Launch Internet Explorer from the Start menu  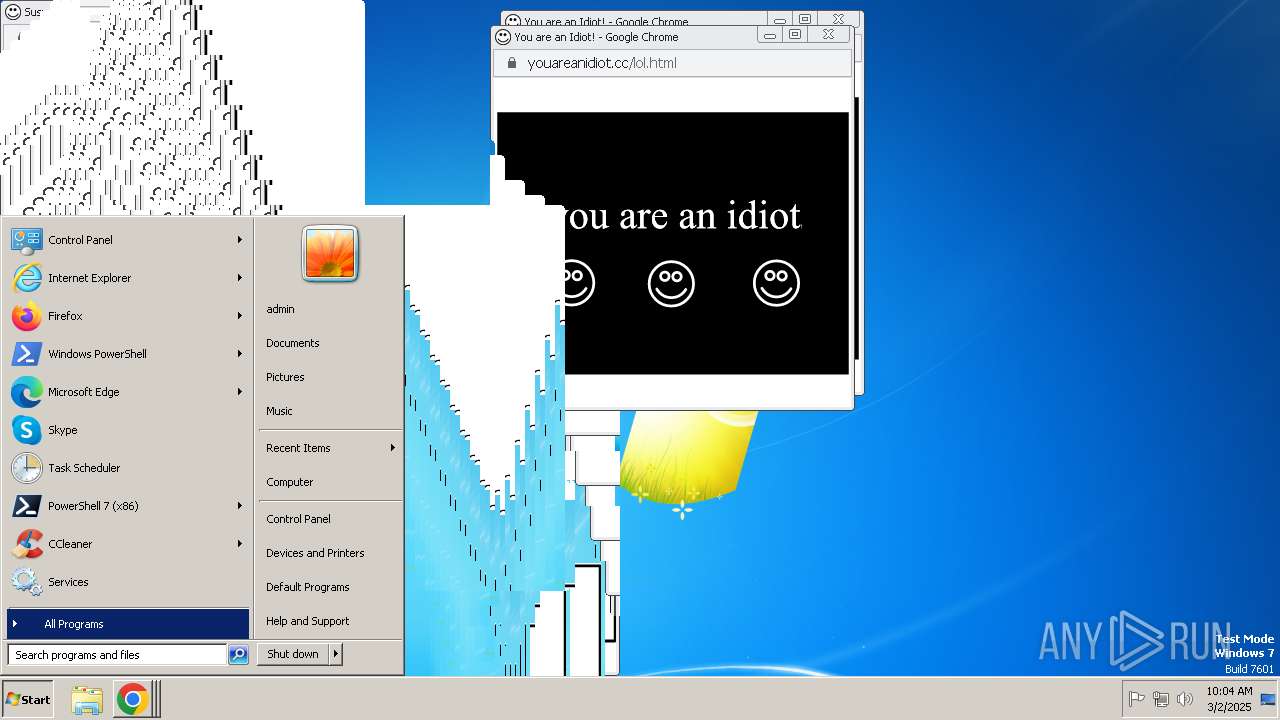(127, 278)
